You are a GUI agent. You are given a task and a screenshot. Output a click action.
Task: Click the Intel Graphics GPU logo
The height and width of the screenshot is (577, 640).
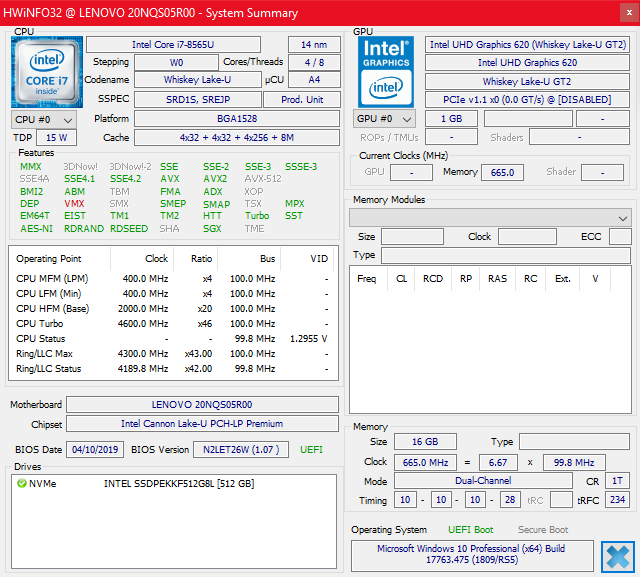(386, 71)
